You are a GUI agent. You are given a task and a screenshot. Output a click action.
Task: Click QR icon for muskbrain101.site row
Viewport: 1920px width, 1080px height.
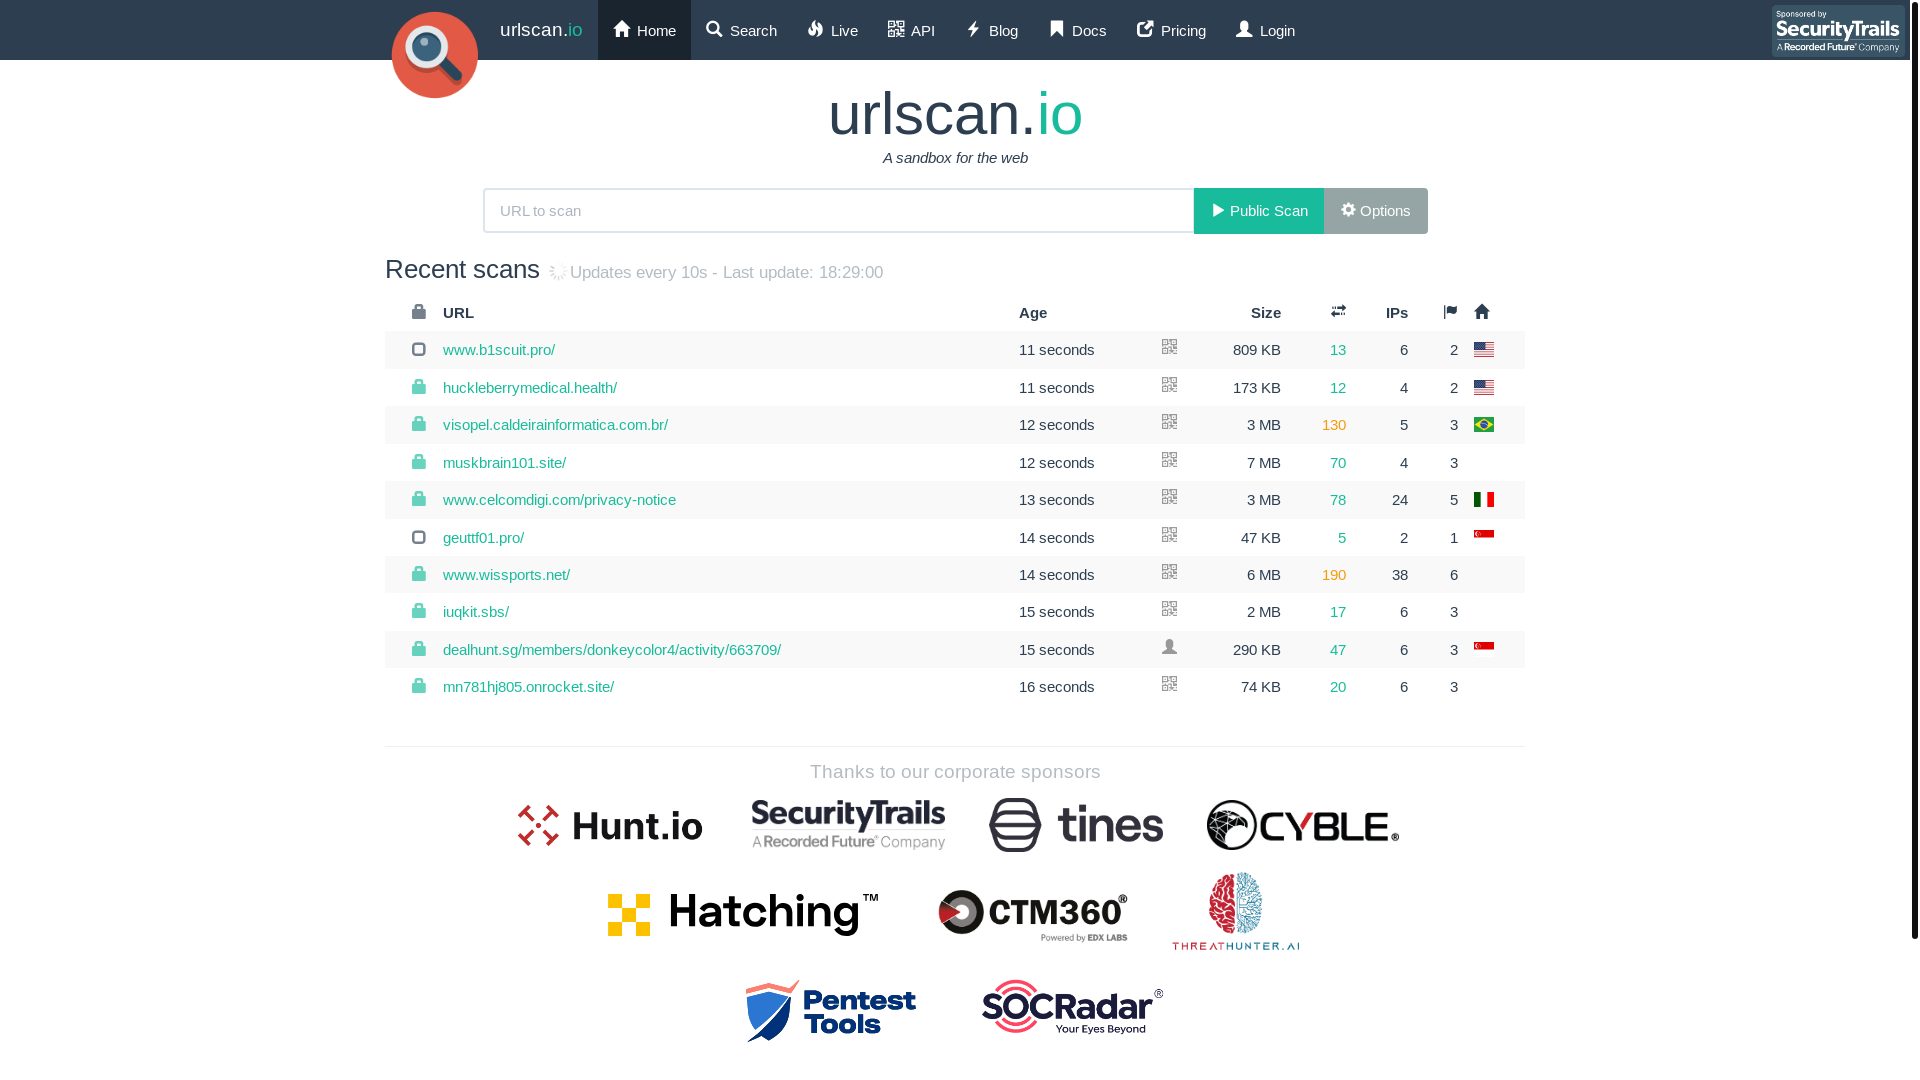pyautogui.click(x=1169, y=460)
